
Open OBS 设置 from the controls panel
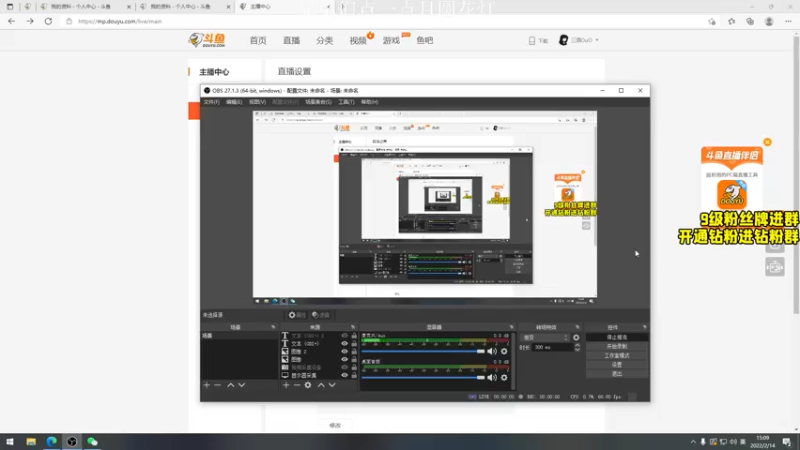pos(617,365)
